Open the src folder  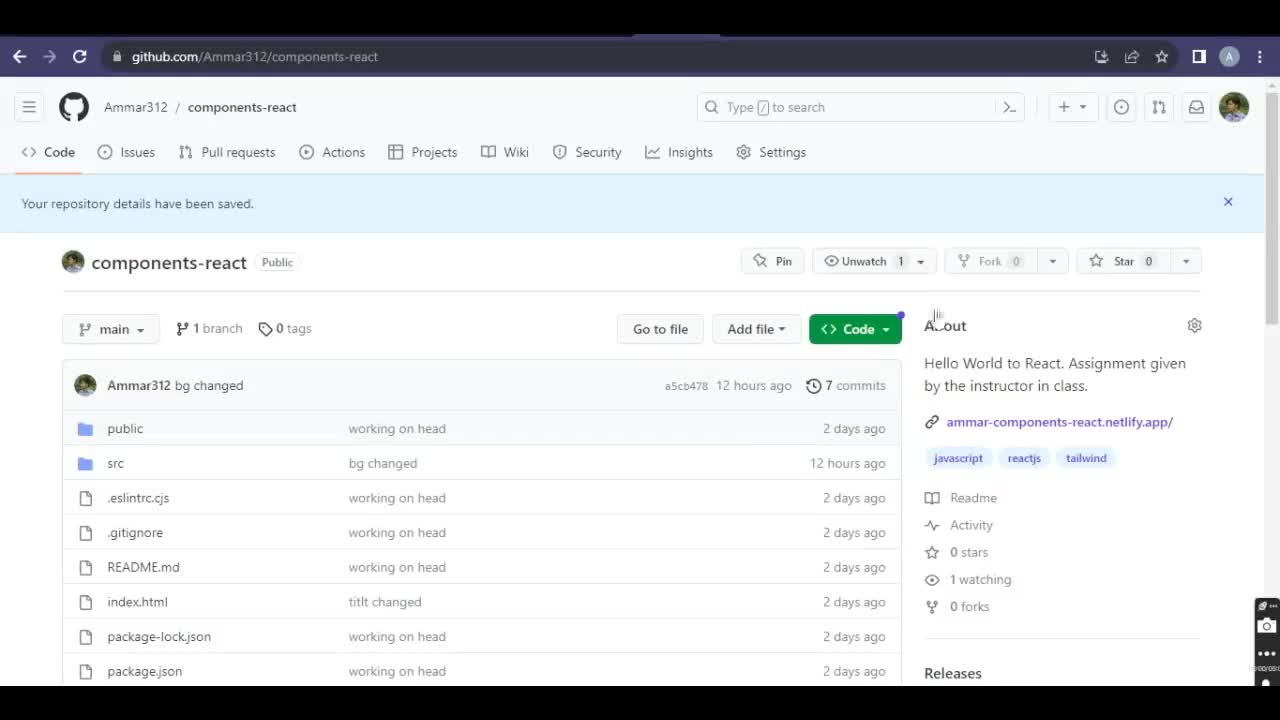tap(115, 463)
